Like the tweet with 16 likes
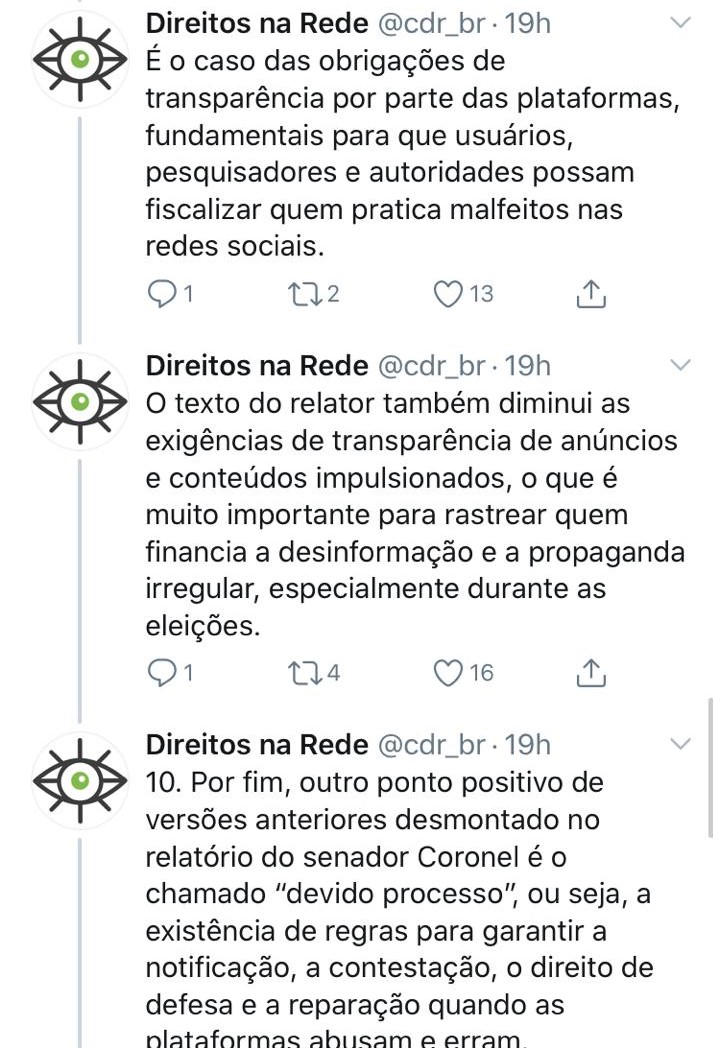713x1048 pixels. [x=449, y=673]
